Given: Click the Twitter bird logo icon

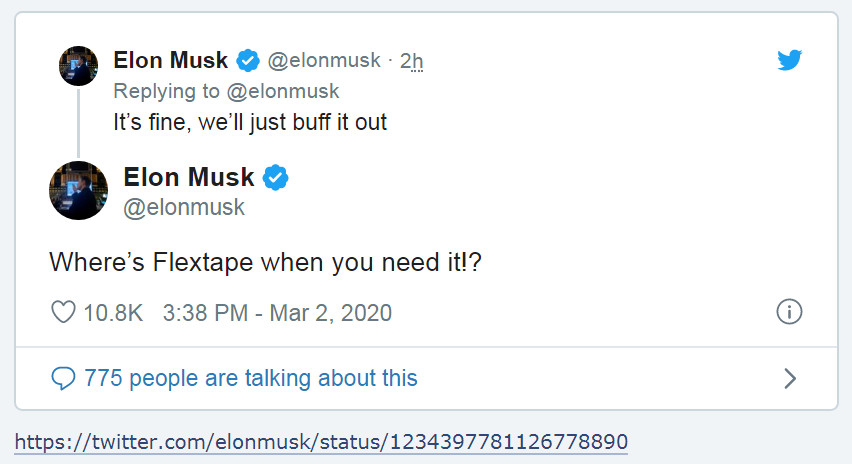Looking at the screenshot, I should pyautogui.click(x=790, y=60).
